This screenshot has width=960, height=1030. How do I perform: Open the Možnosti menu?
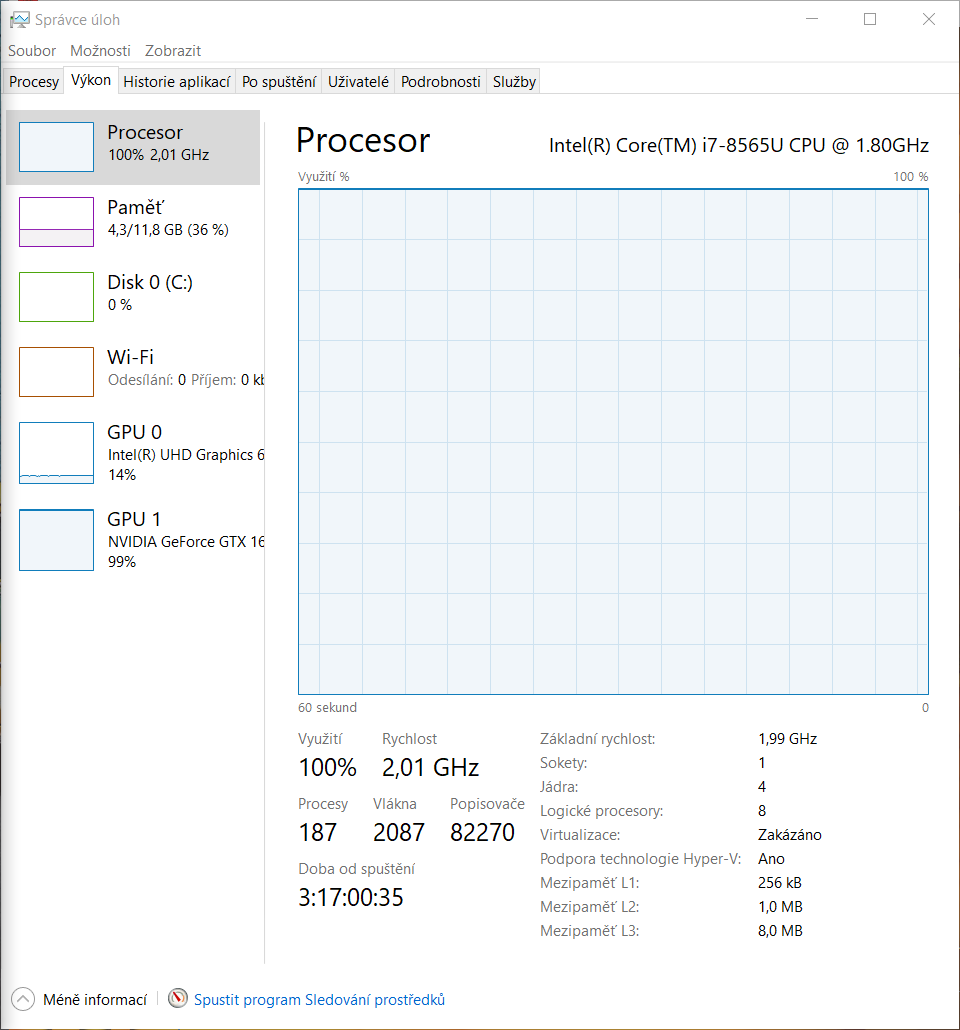[x=100, y=50]
